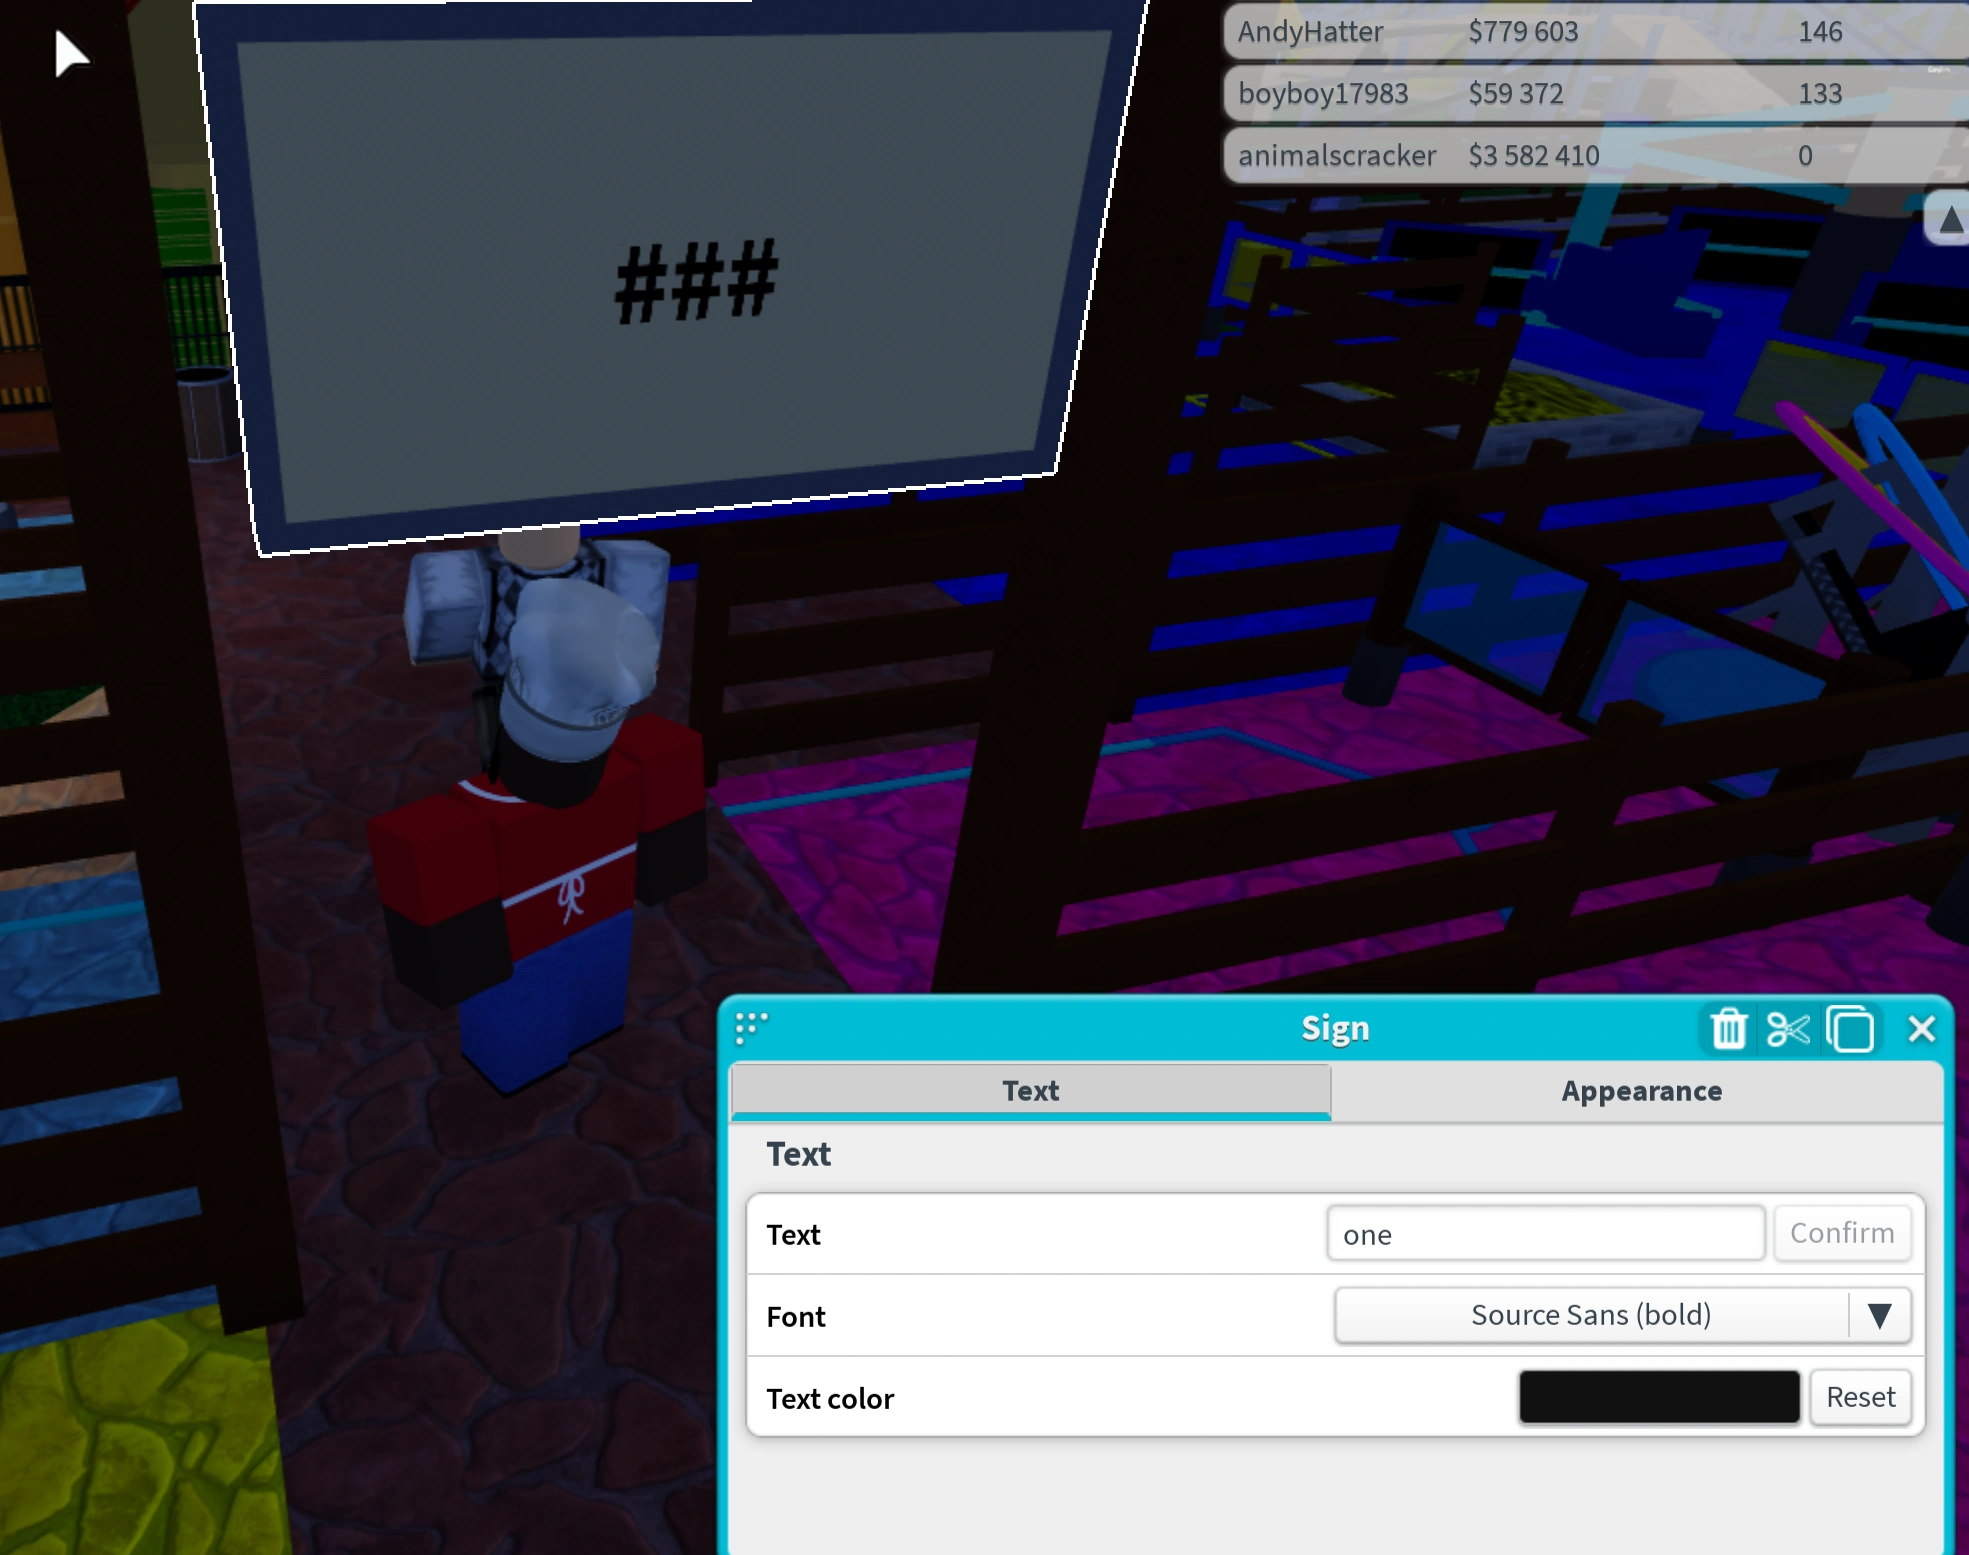Pick the black Text color swatch
This screenshot has height=1555, width=1969.
pyautogui.click(x=1658, y=1397)
